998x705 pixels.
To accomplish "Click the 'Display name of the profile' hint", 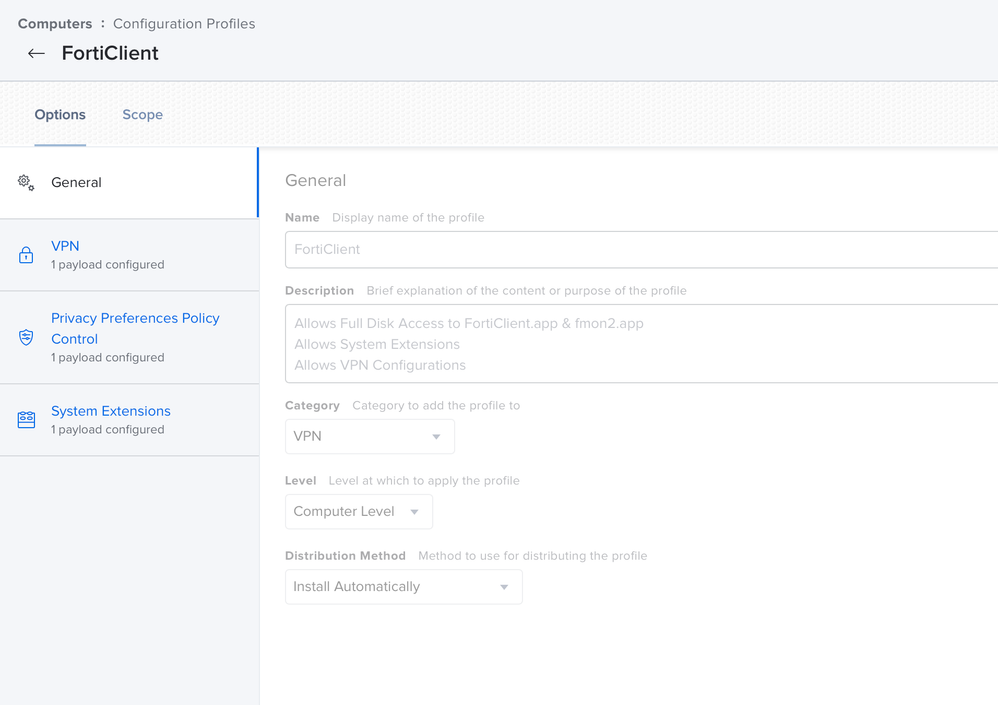I will 408,218.
